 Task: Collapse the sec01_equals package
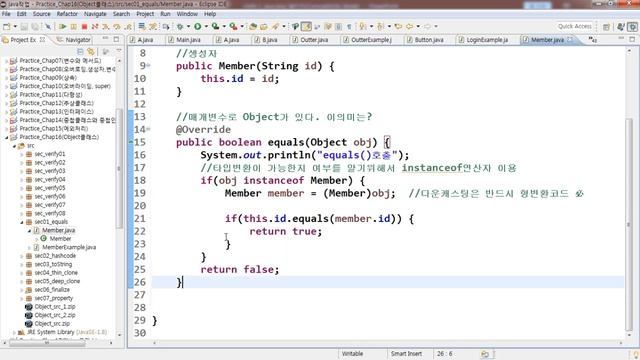(x=22, y=222)
